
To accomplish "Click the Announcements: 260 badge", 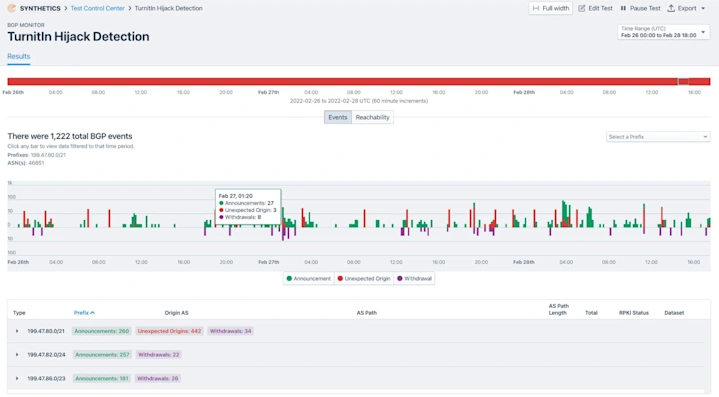I will pyautogui.click(x=102, y=331).
